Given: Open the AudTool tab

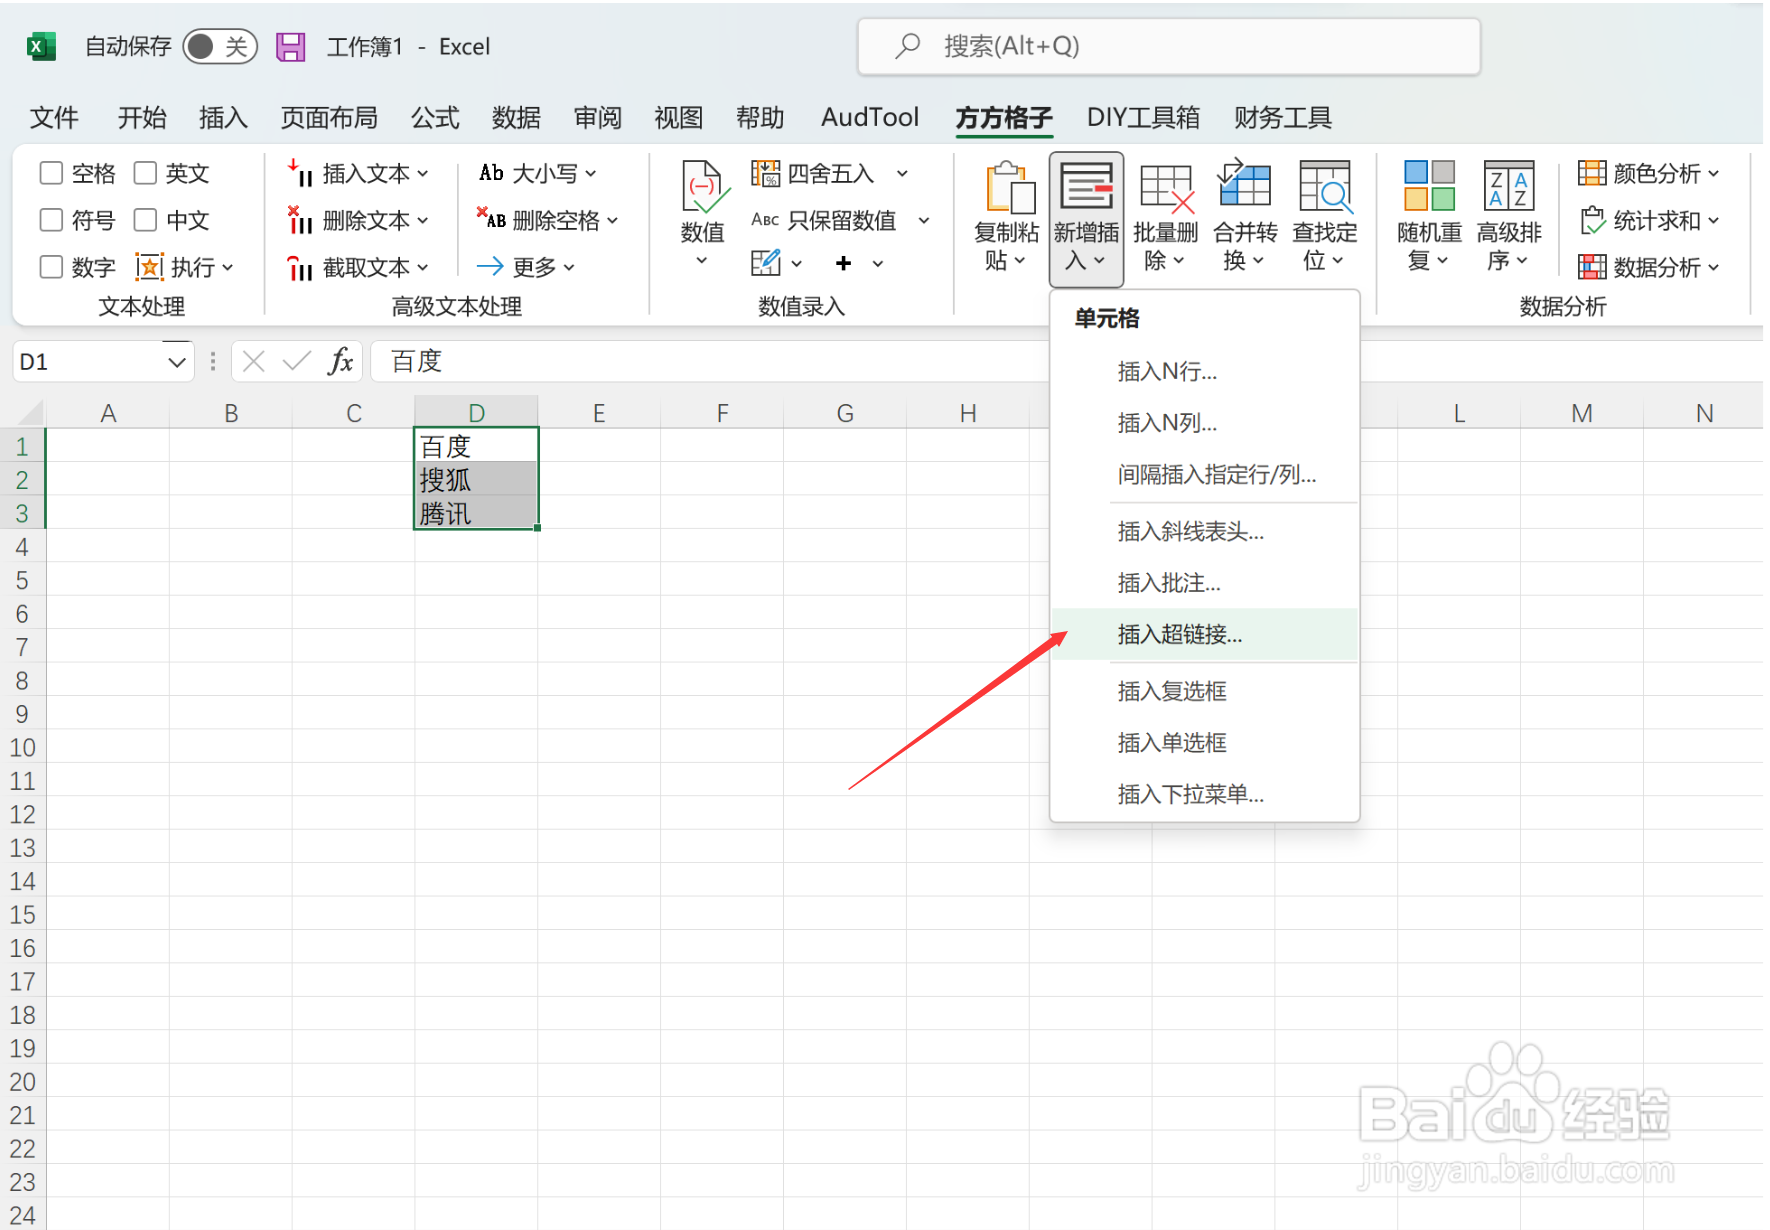Looking at the screenshot, I should (869, 118).
